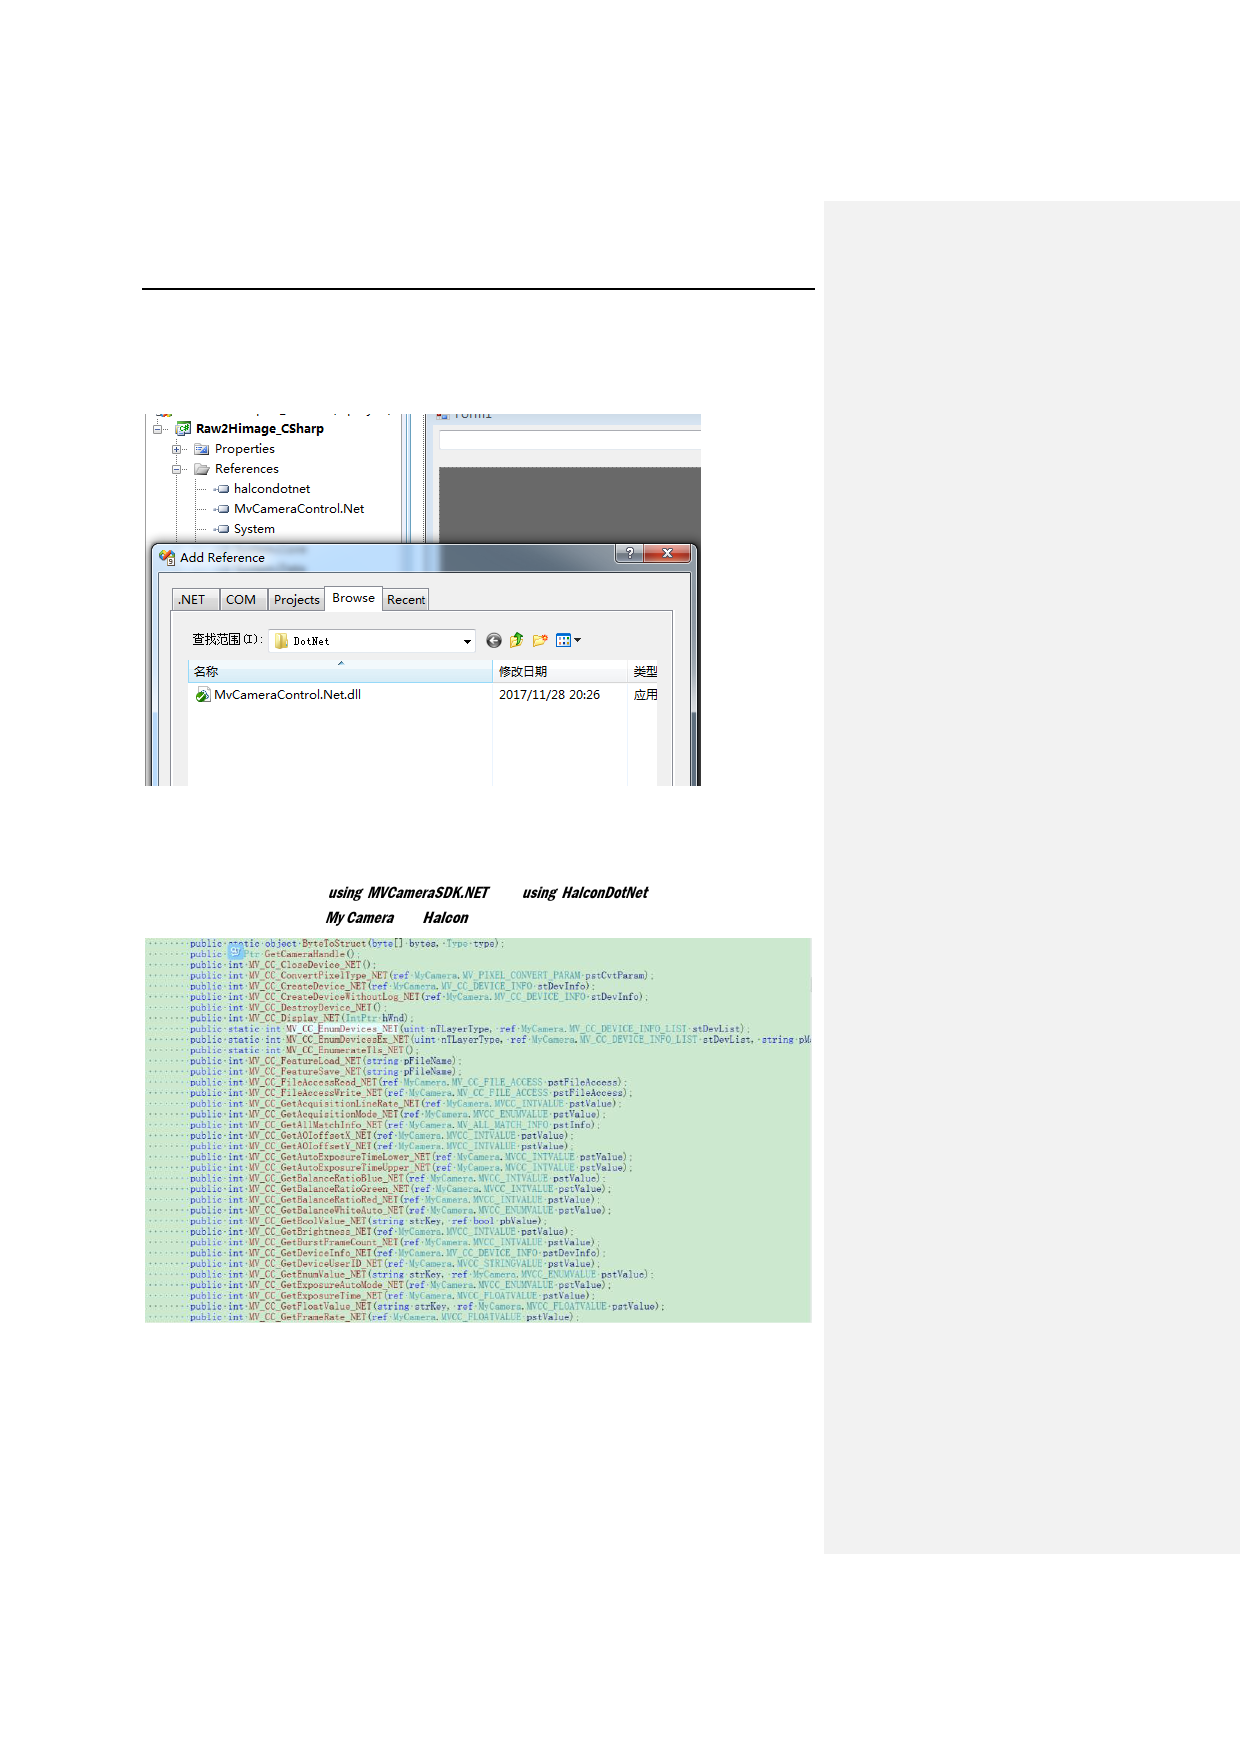Click the MvCameraControl.Net.dll file icon
This screenshot has width=1240, height=1754.
coord(203,695)
